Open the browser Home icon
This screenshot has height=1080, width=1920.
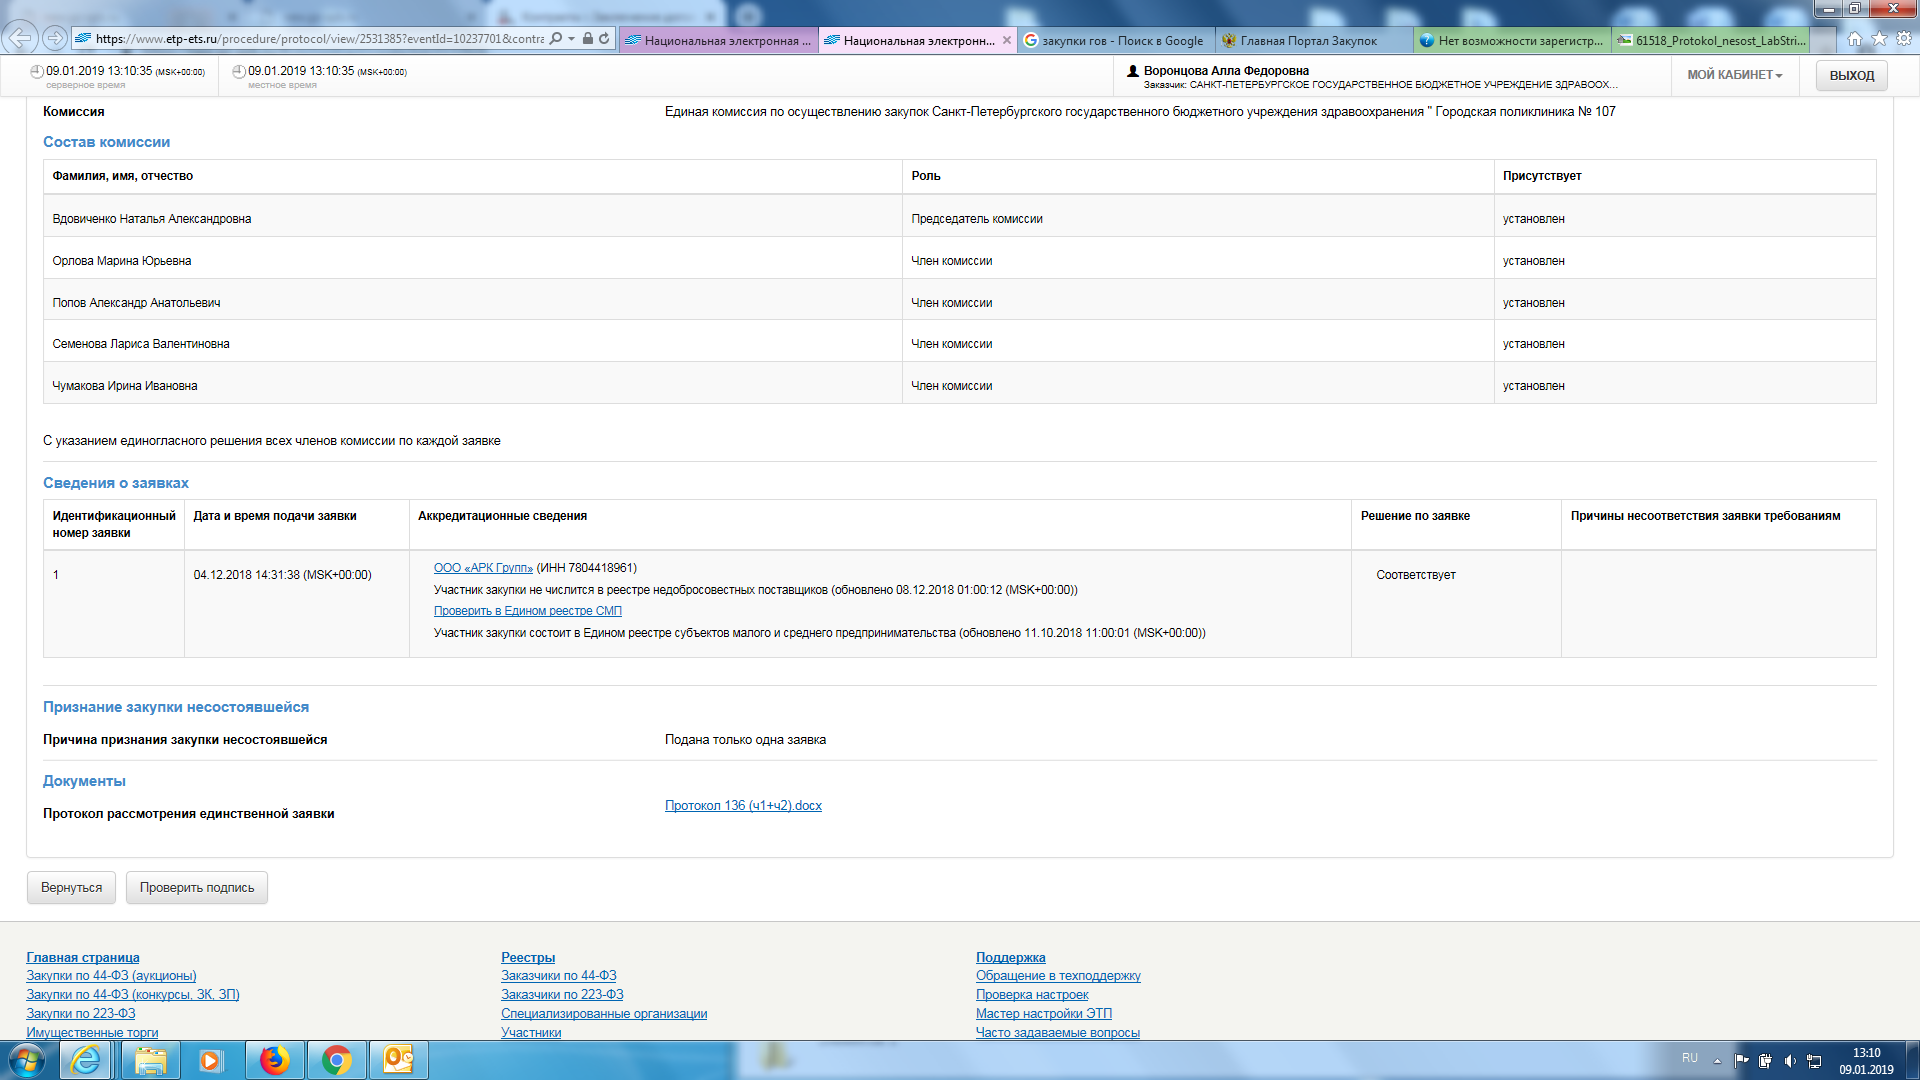1855,39
